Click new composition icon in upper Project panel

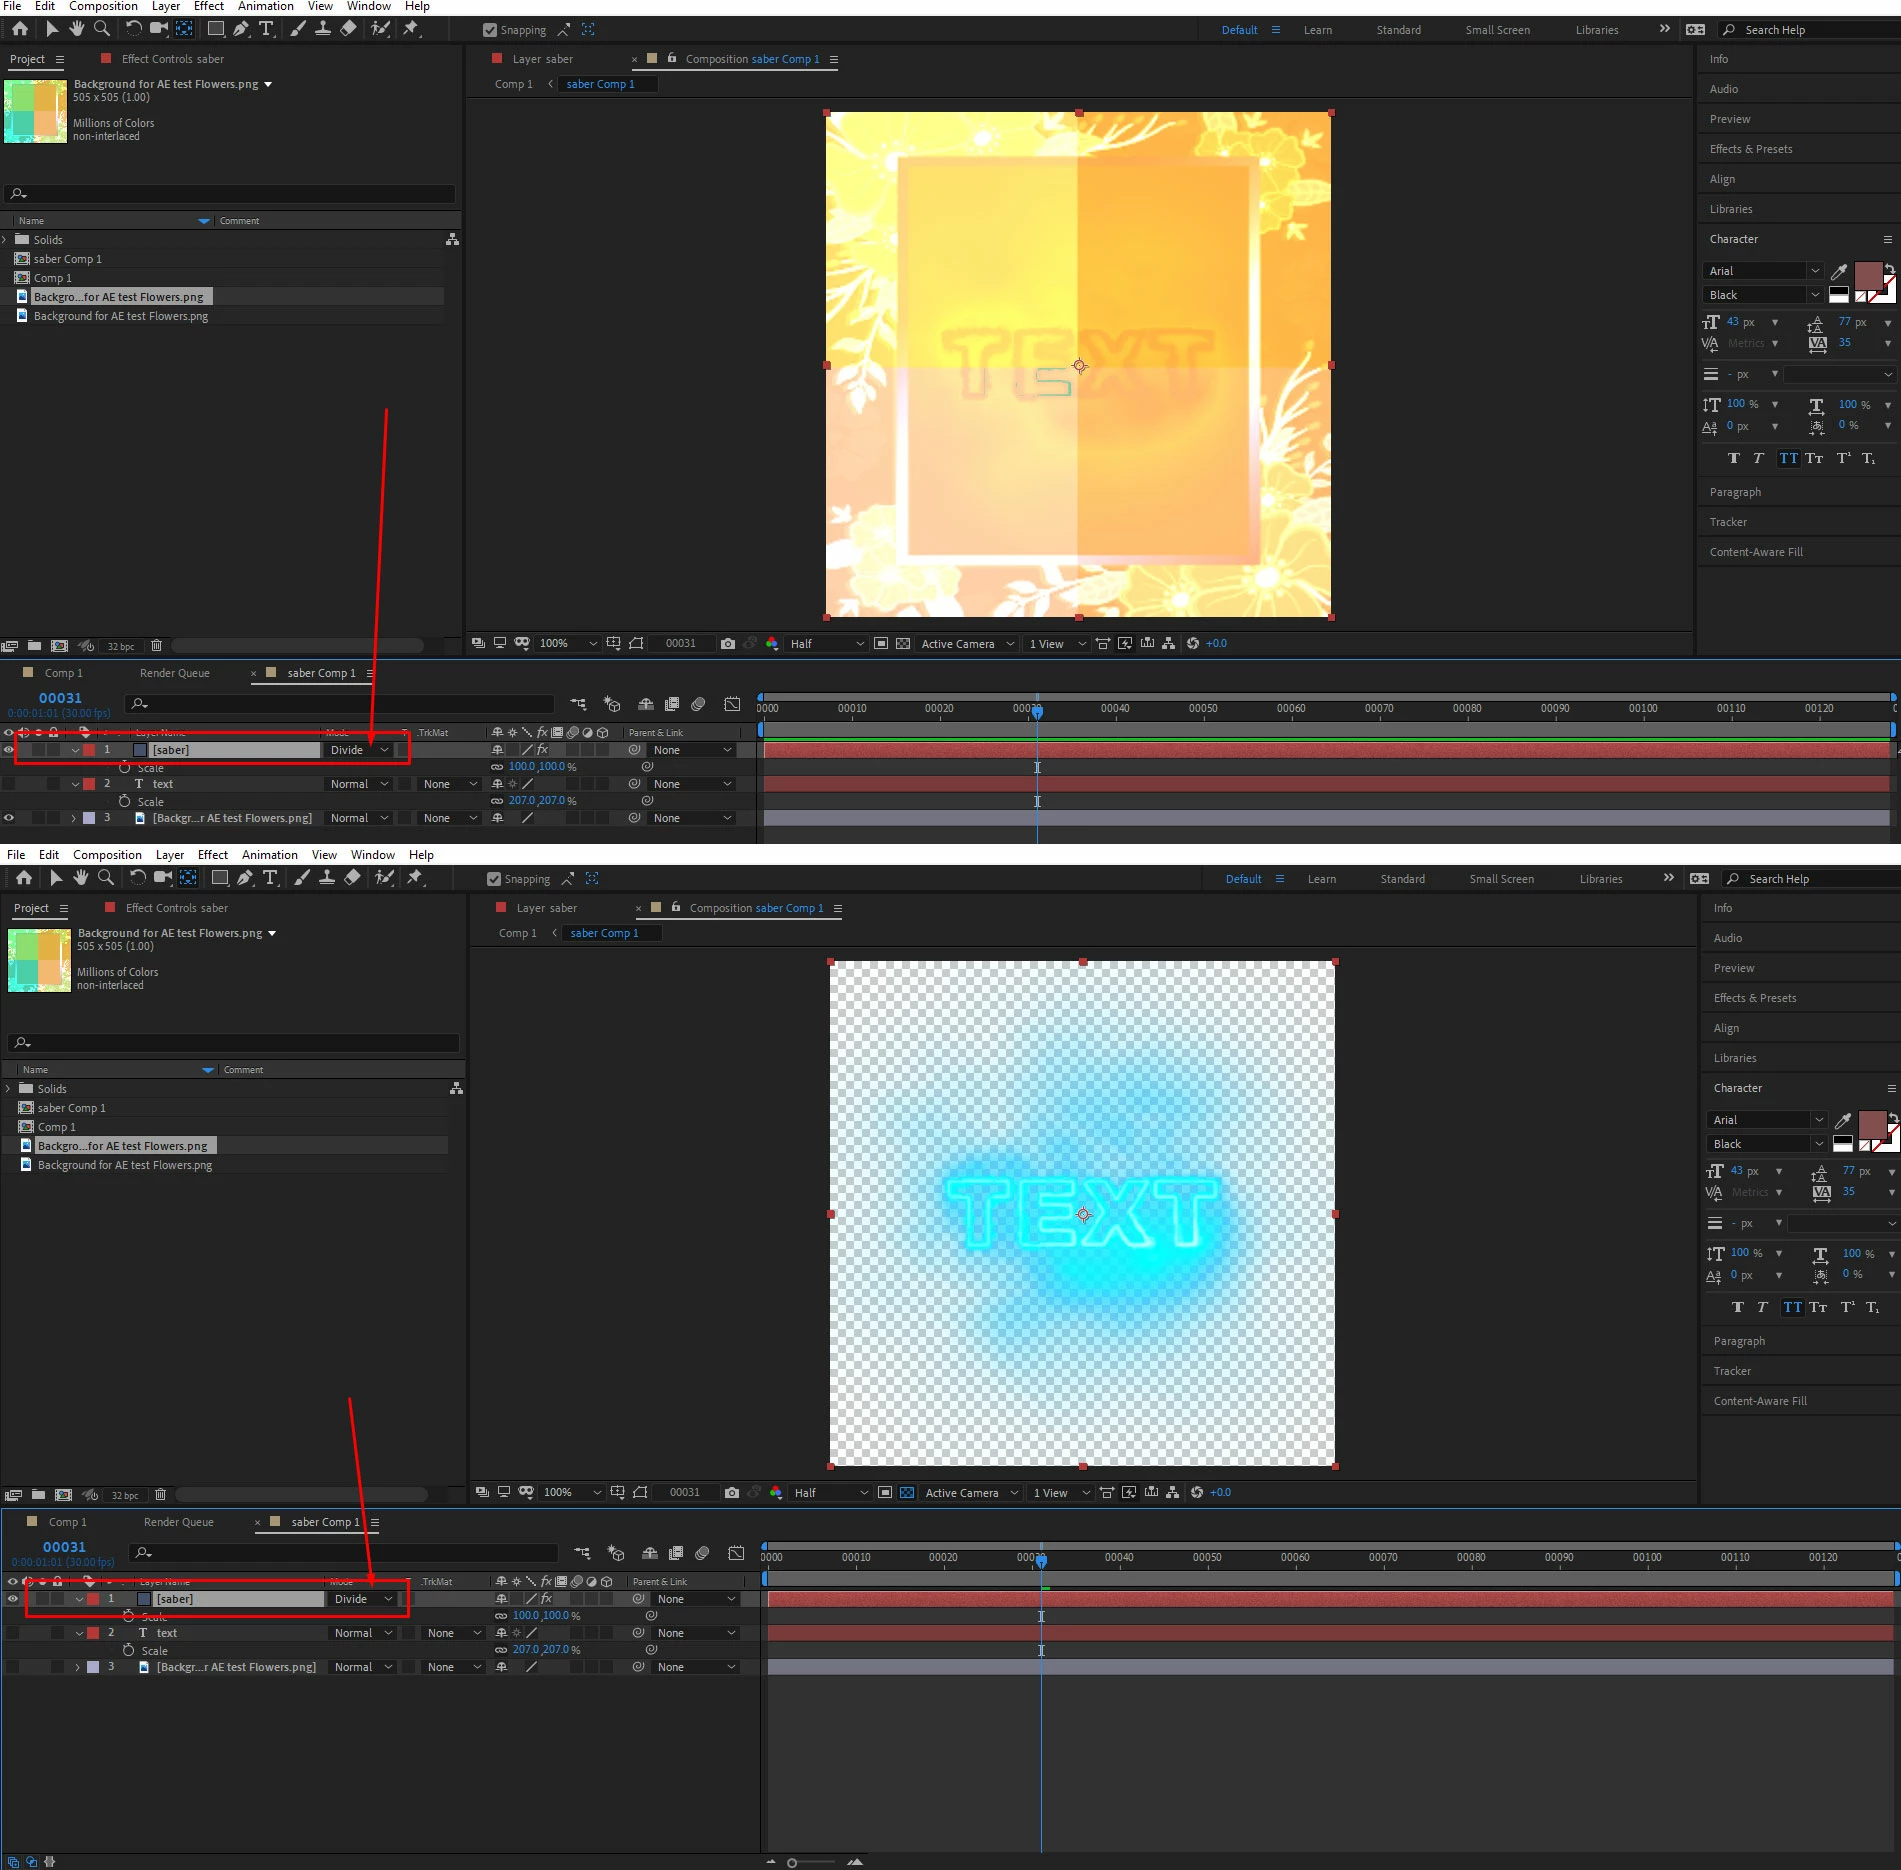(x=60, y=646)
